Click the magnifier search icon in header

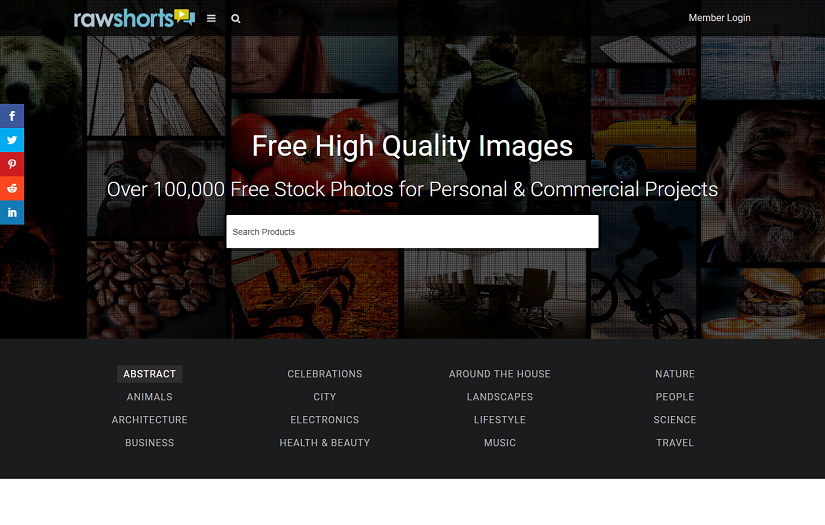coord(236,18)
